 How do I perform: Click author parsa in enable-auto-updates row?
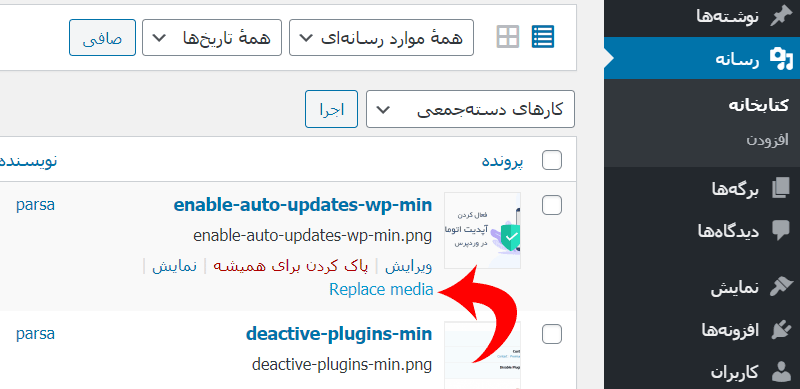point(35,205)
